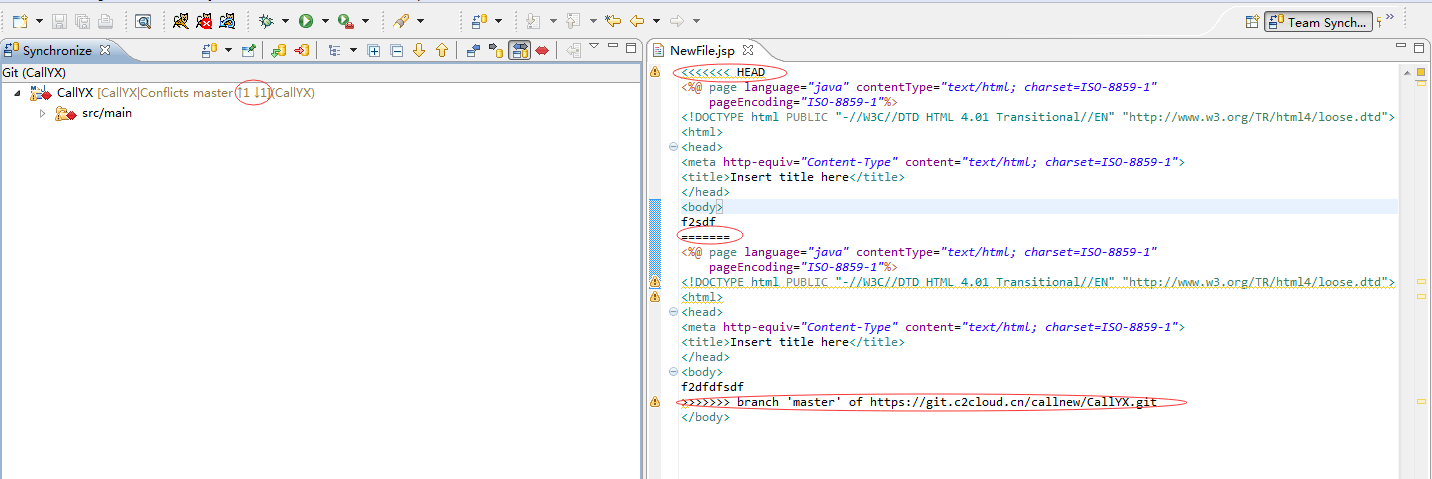The width and height of the screenshot is (1432, 479).
Task: Click the Save disk icon
Action: pos(60,20)
